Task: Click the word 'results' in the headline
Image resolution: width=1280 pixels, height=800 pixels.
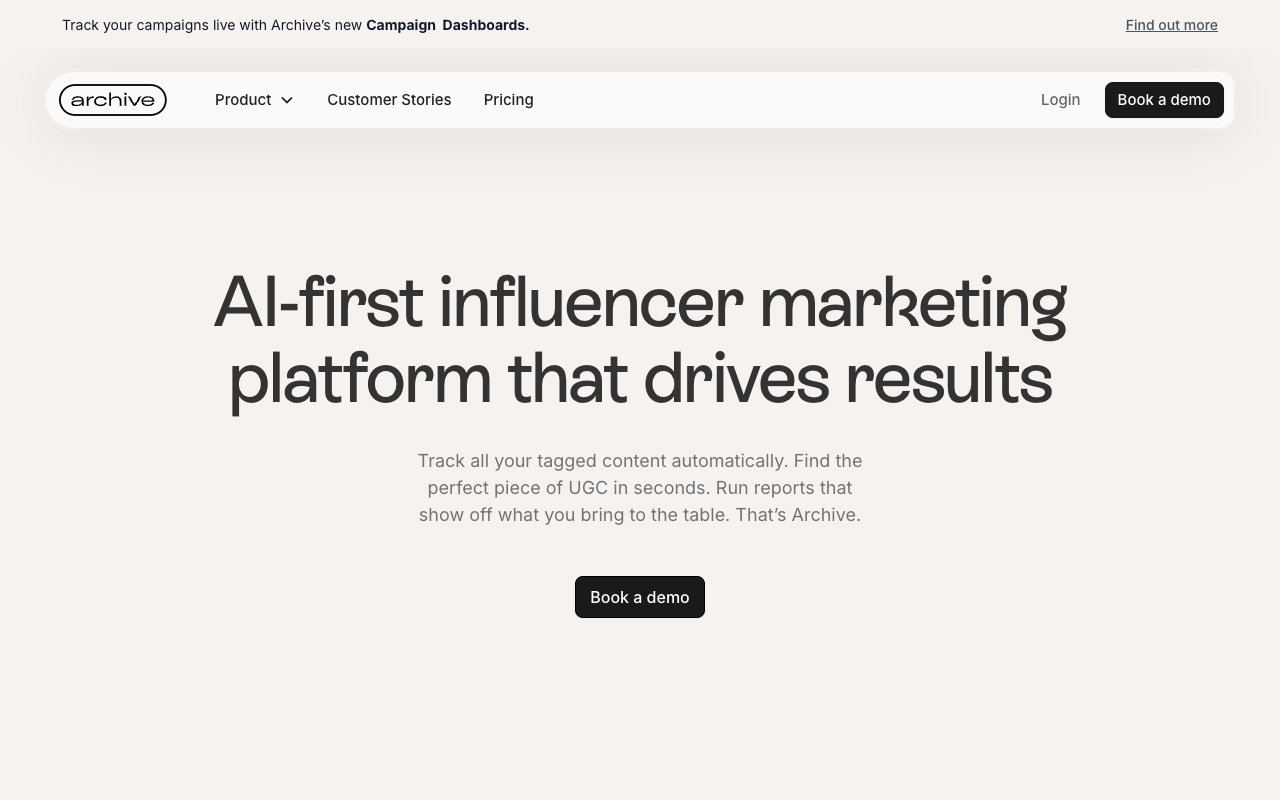Action: pyautogui.click(x=948, y=380)
